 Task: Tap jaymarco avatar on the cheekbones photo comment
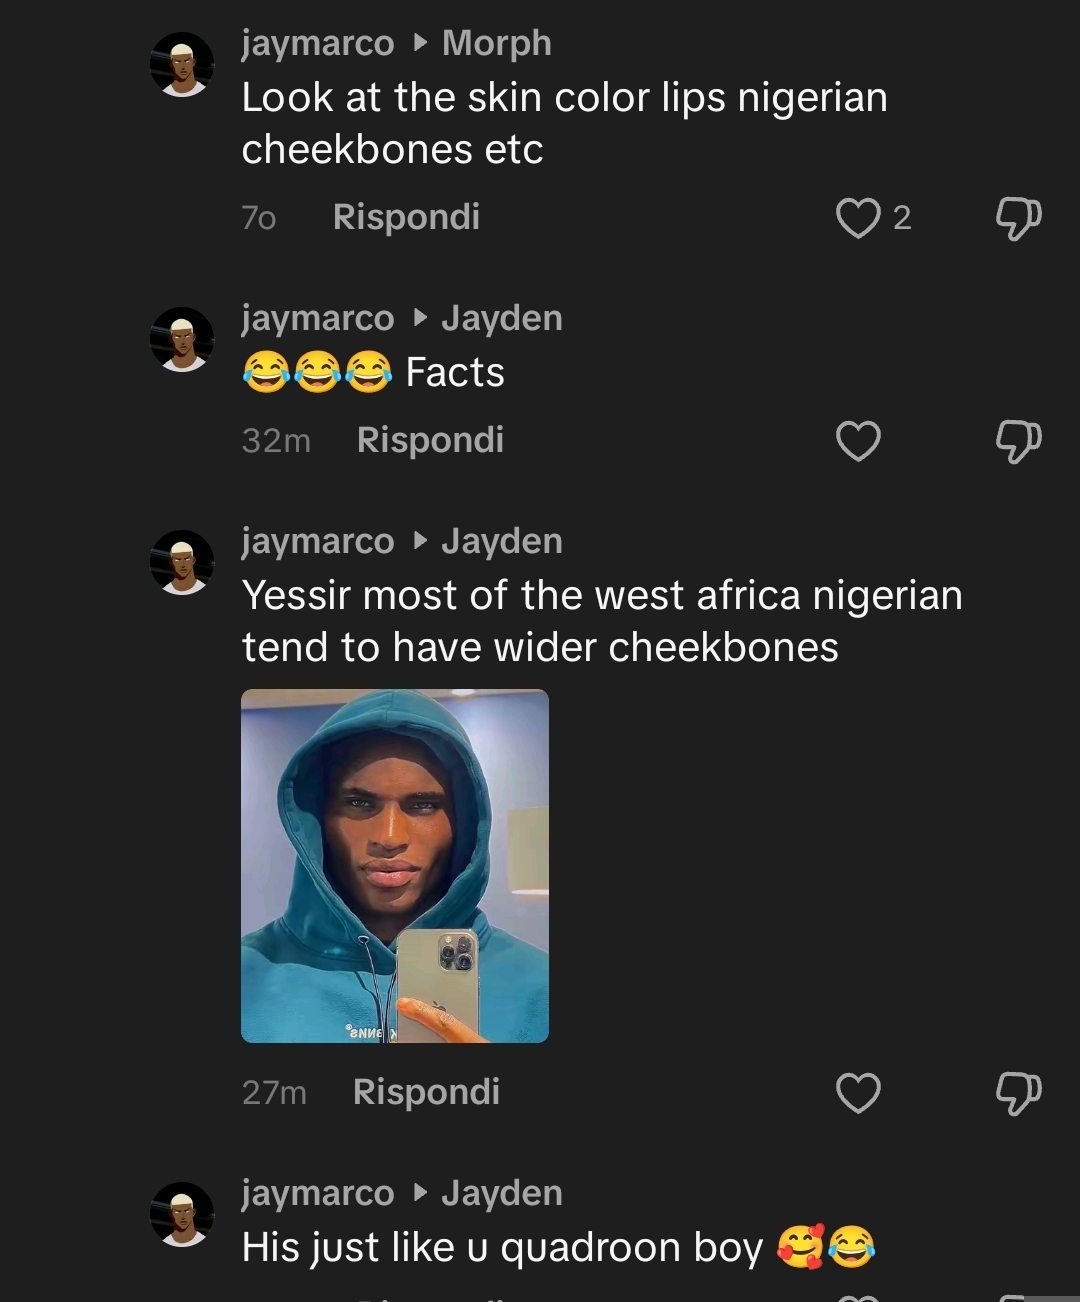click(182, 562)
